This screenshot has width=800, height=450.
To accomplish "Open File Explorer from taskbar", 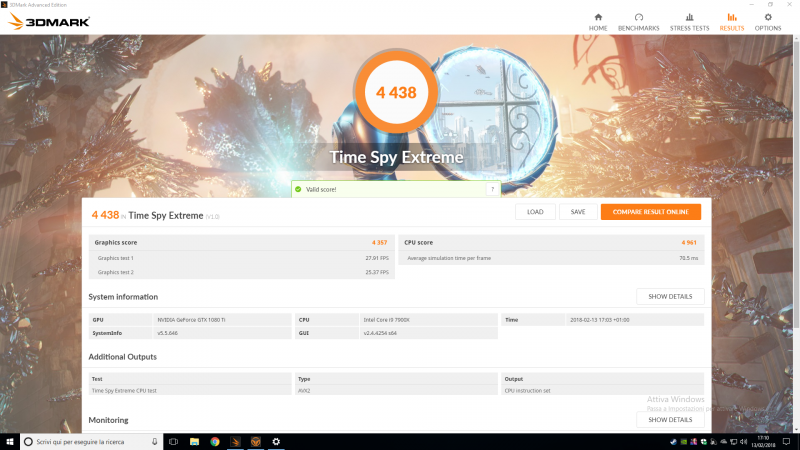I will click(194, 441).
